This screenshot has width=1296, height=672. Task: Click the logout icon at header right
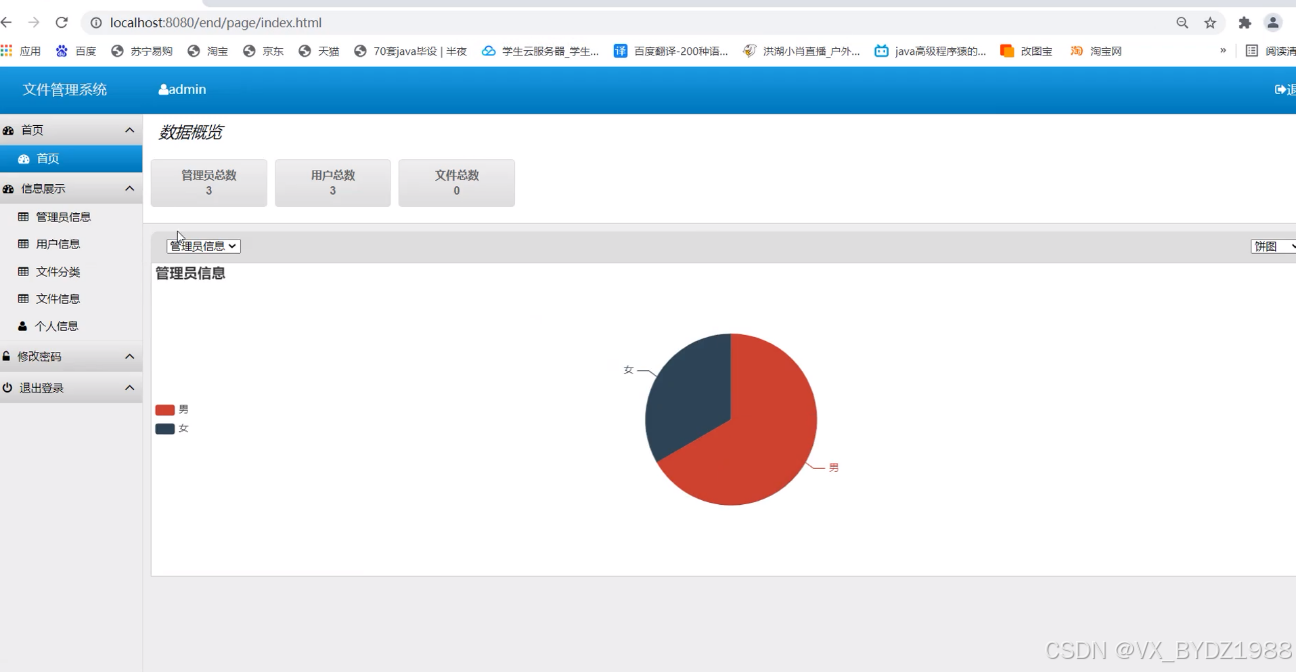click(1280, 90)
